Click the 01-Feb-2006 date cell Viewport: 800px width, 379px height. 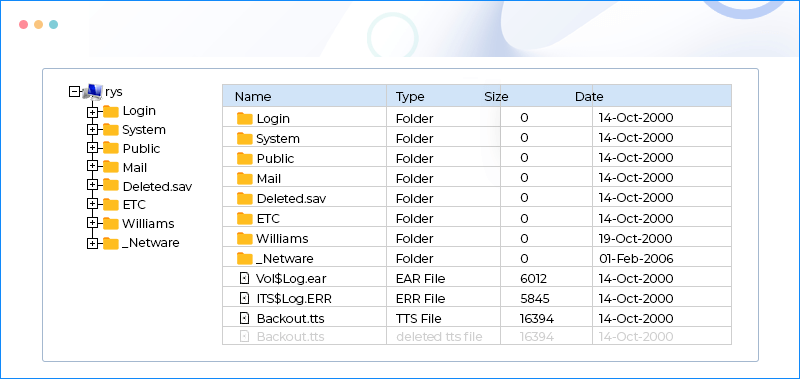(x=636, y=259)
